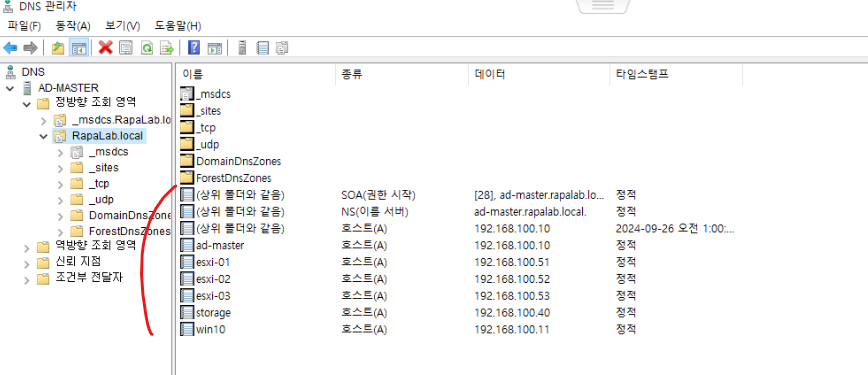This screenshot has width=868, height=375.
Task: Click the ad-master record icon in list
Action: tap(188, 245)
